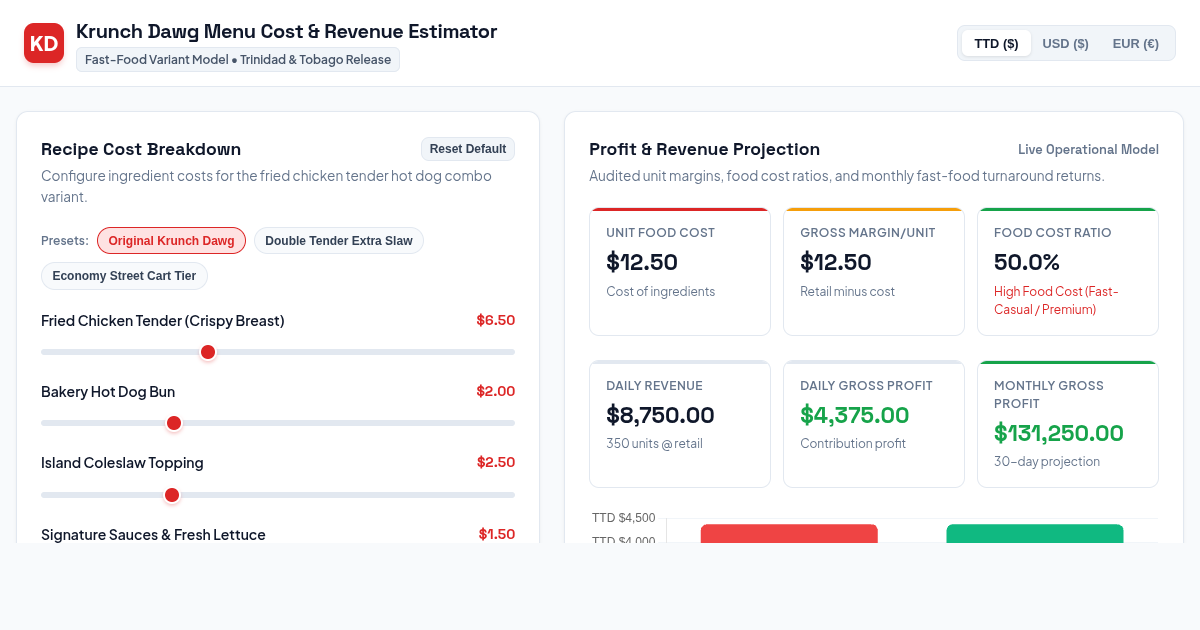Click the Recipe Cost Breakdown heading
Viewport: 1200px width, 630px height.
tap(141, 149)
